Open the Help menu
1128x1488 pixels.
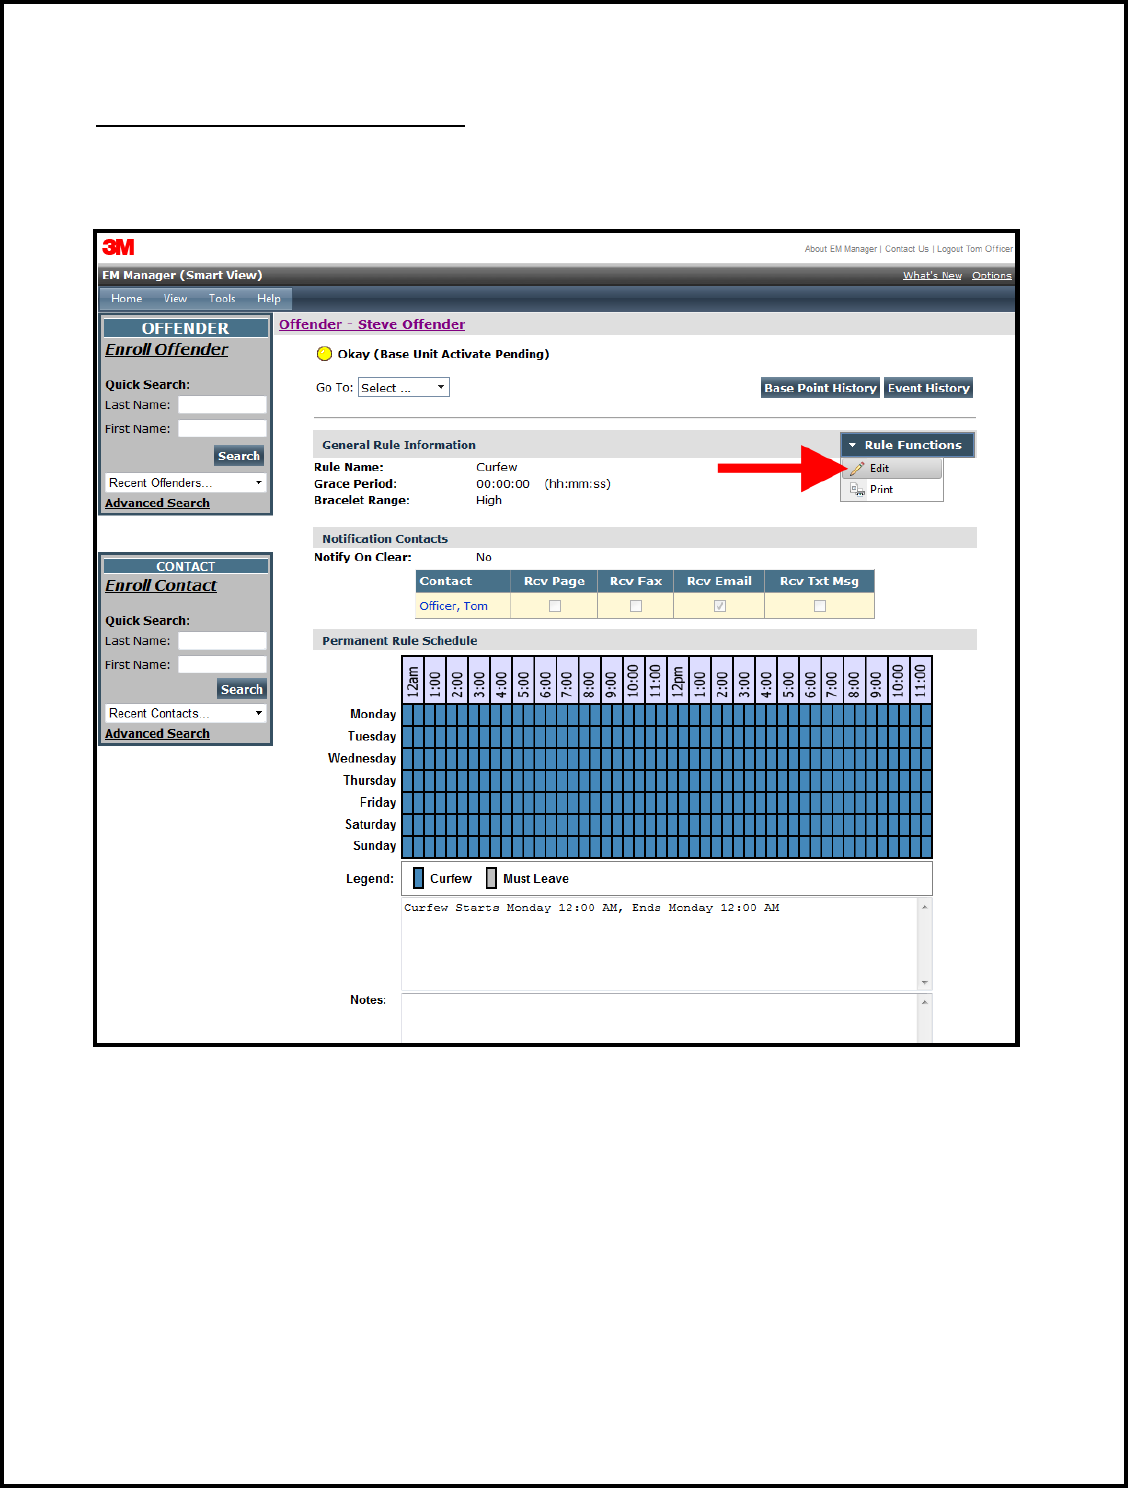(268, 298)
